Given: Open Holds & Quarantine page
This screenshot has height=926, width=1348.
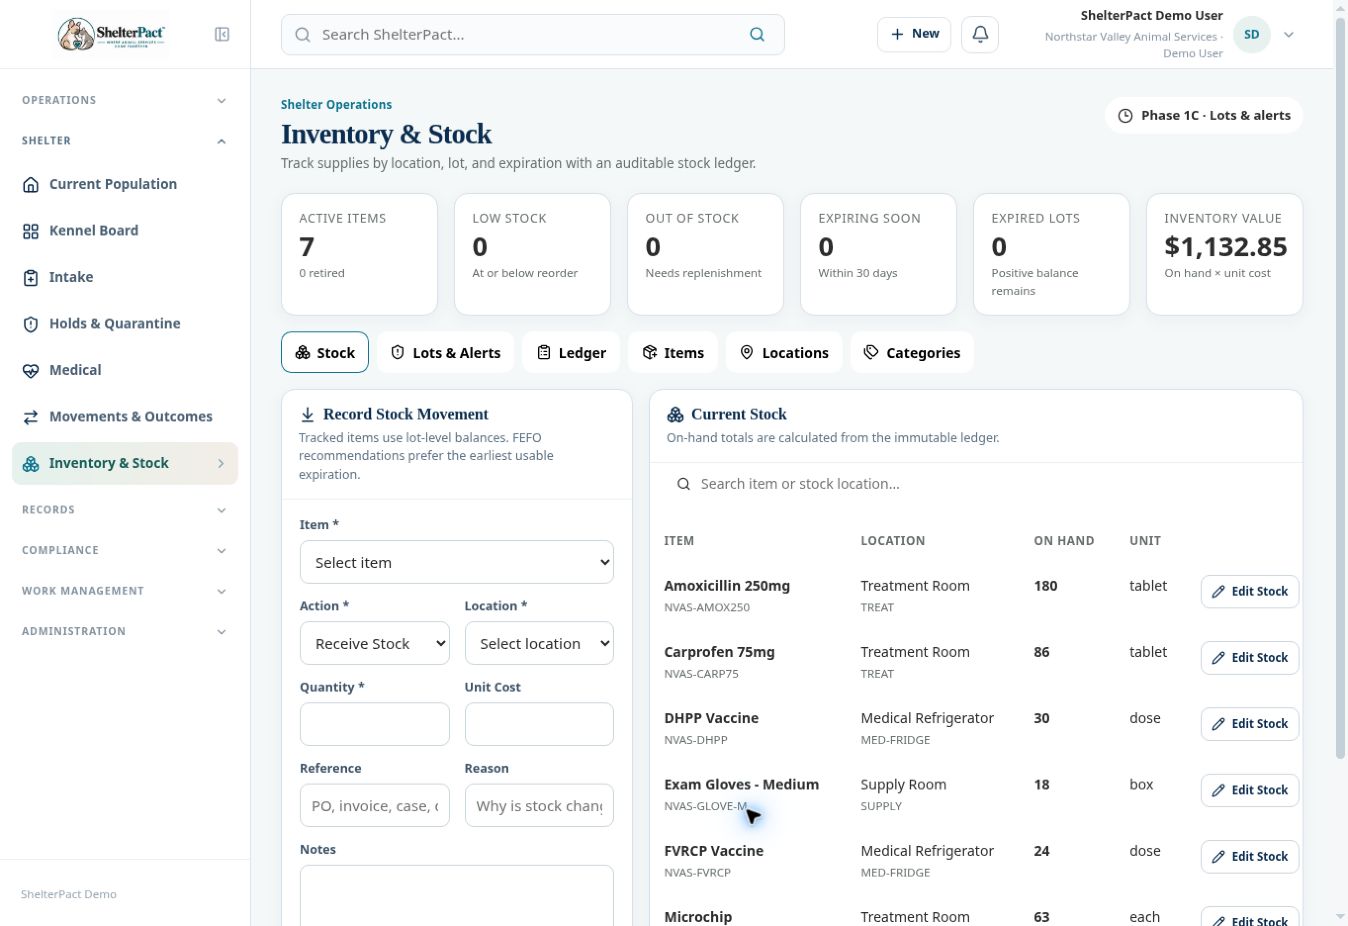Looking at the screenshot, I should tap(125, 323).
